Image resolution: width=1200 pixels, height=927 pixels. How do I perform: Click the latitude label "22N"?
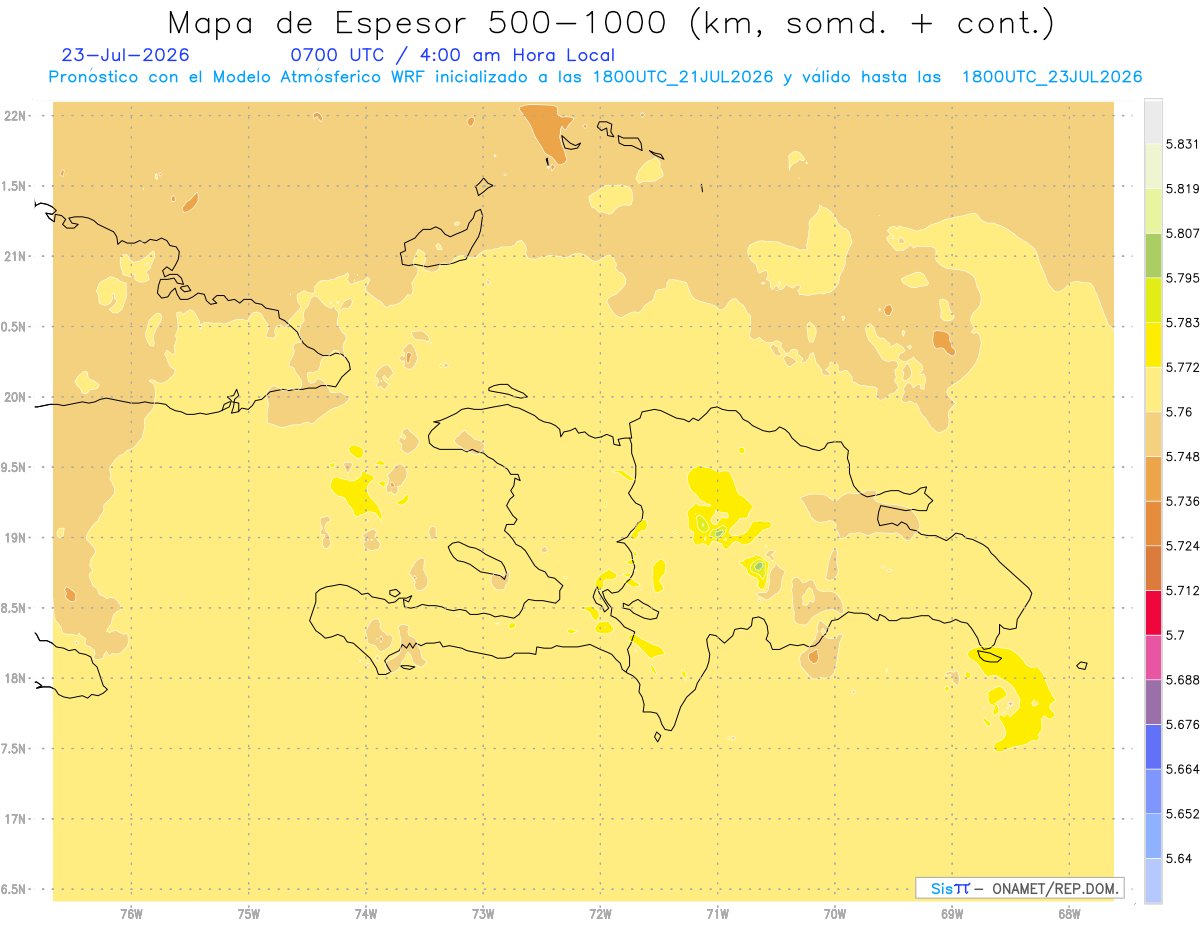(14, 116)
